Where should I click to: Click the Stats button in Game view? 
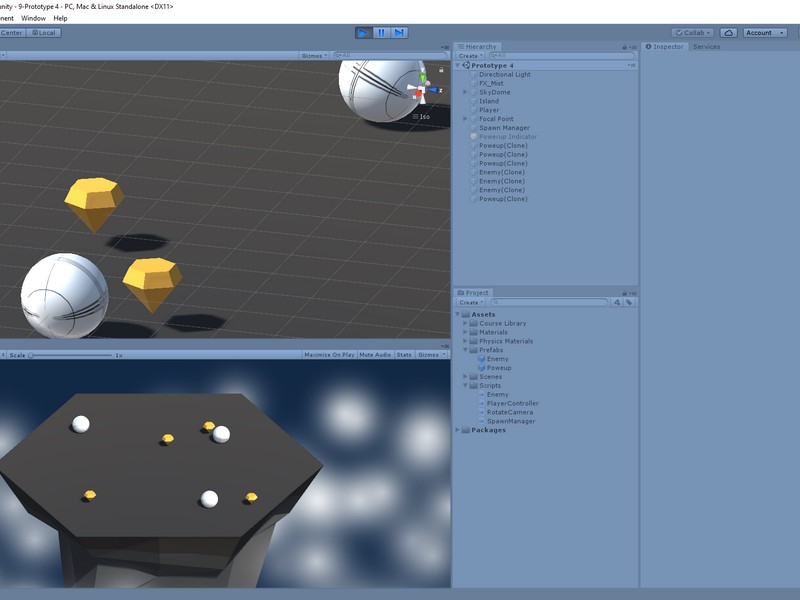[x=404, y=355]
